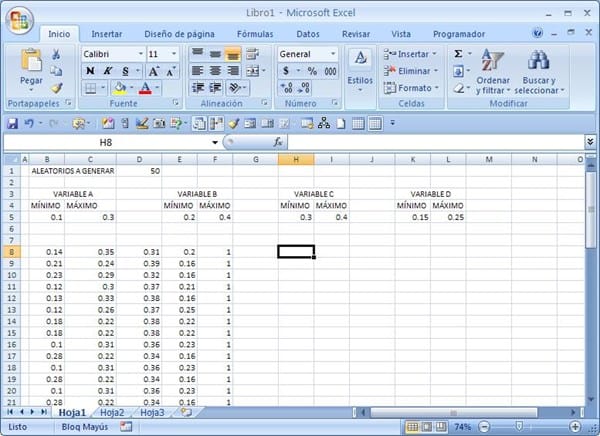Click the Autosuma sigma icon

[458, 54]
